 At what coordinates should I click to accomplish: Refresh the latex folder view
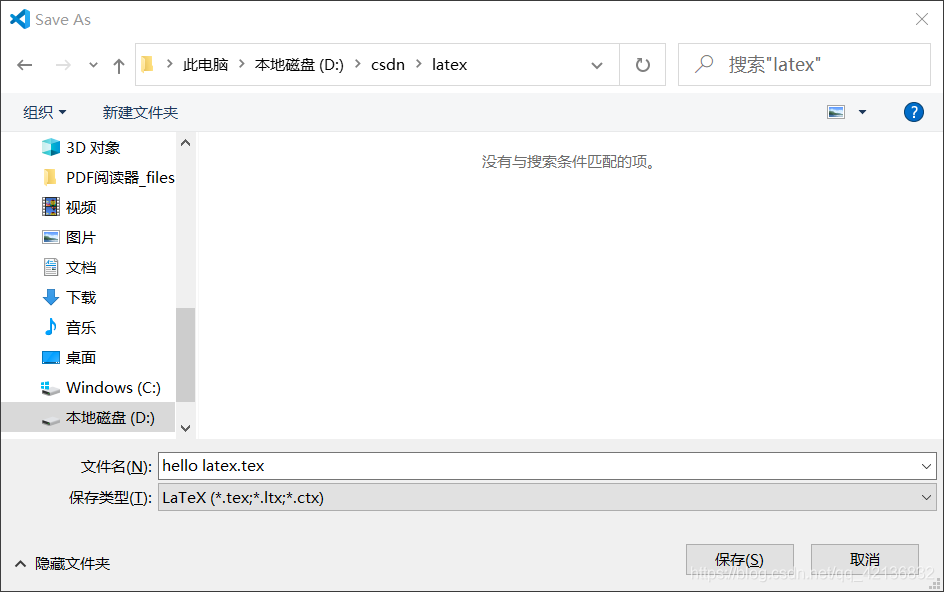point(642,64)
